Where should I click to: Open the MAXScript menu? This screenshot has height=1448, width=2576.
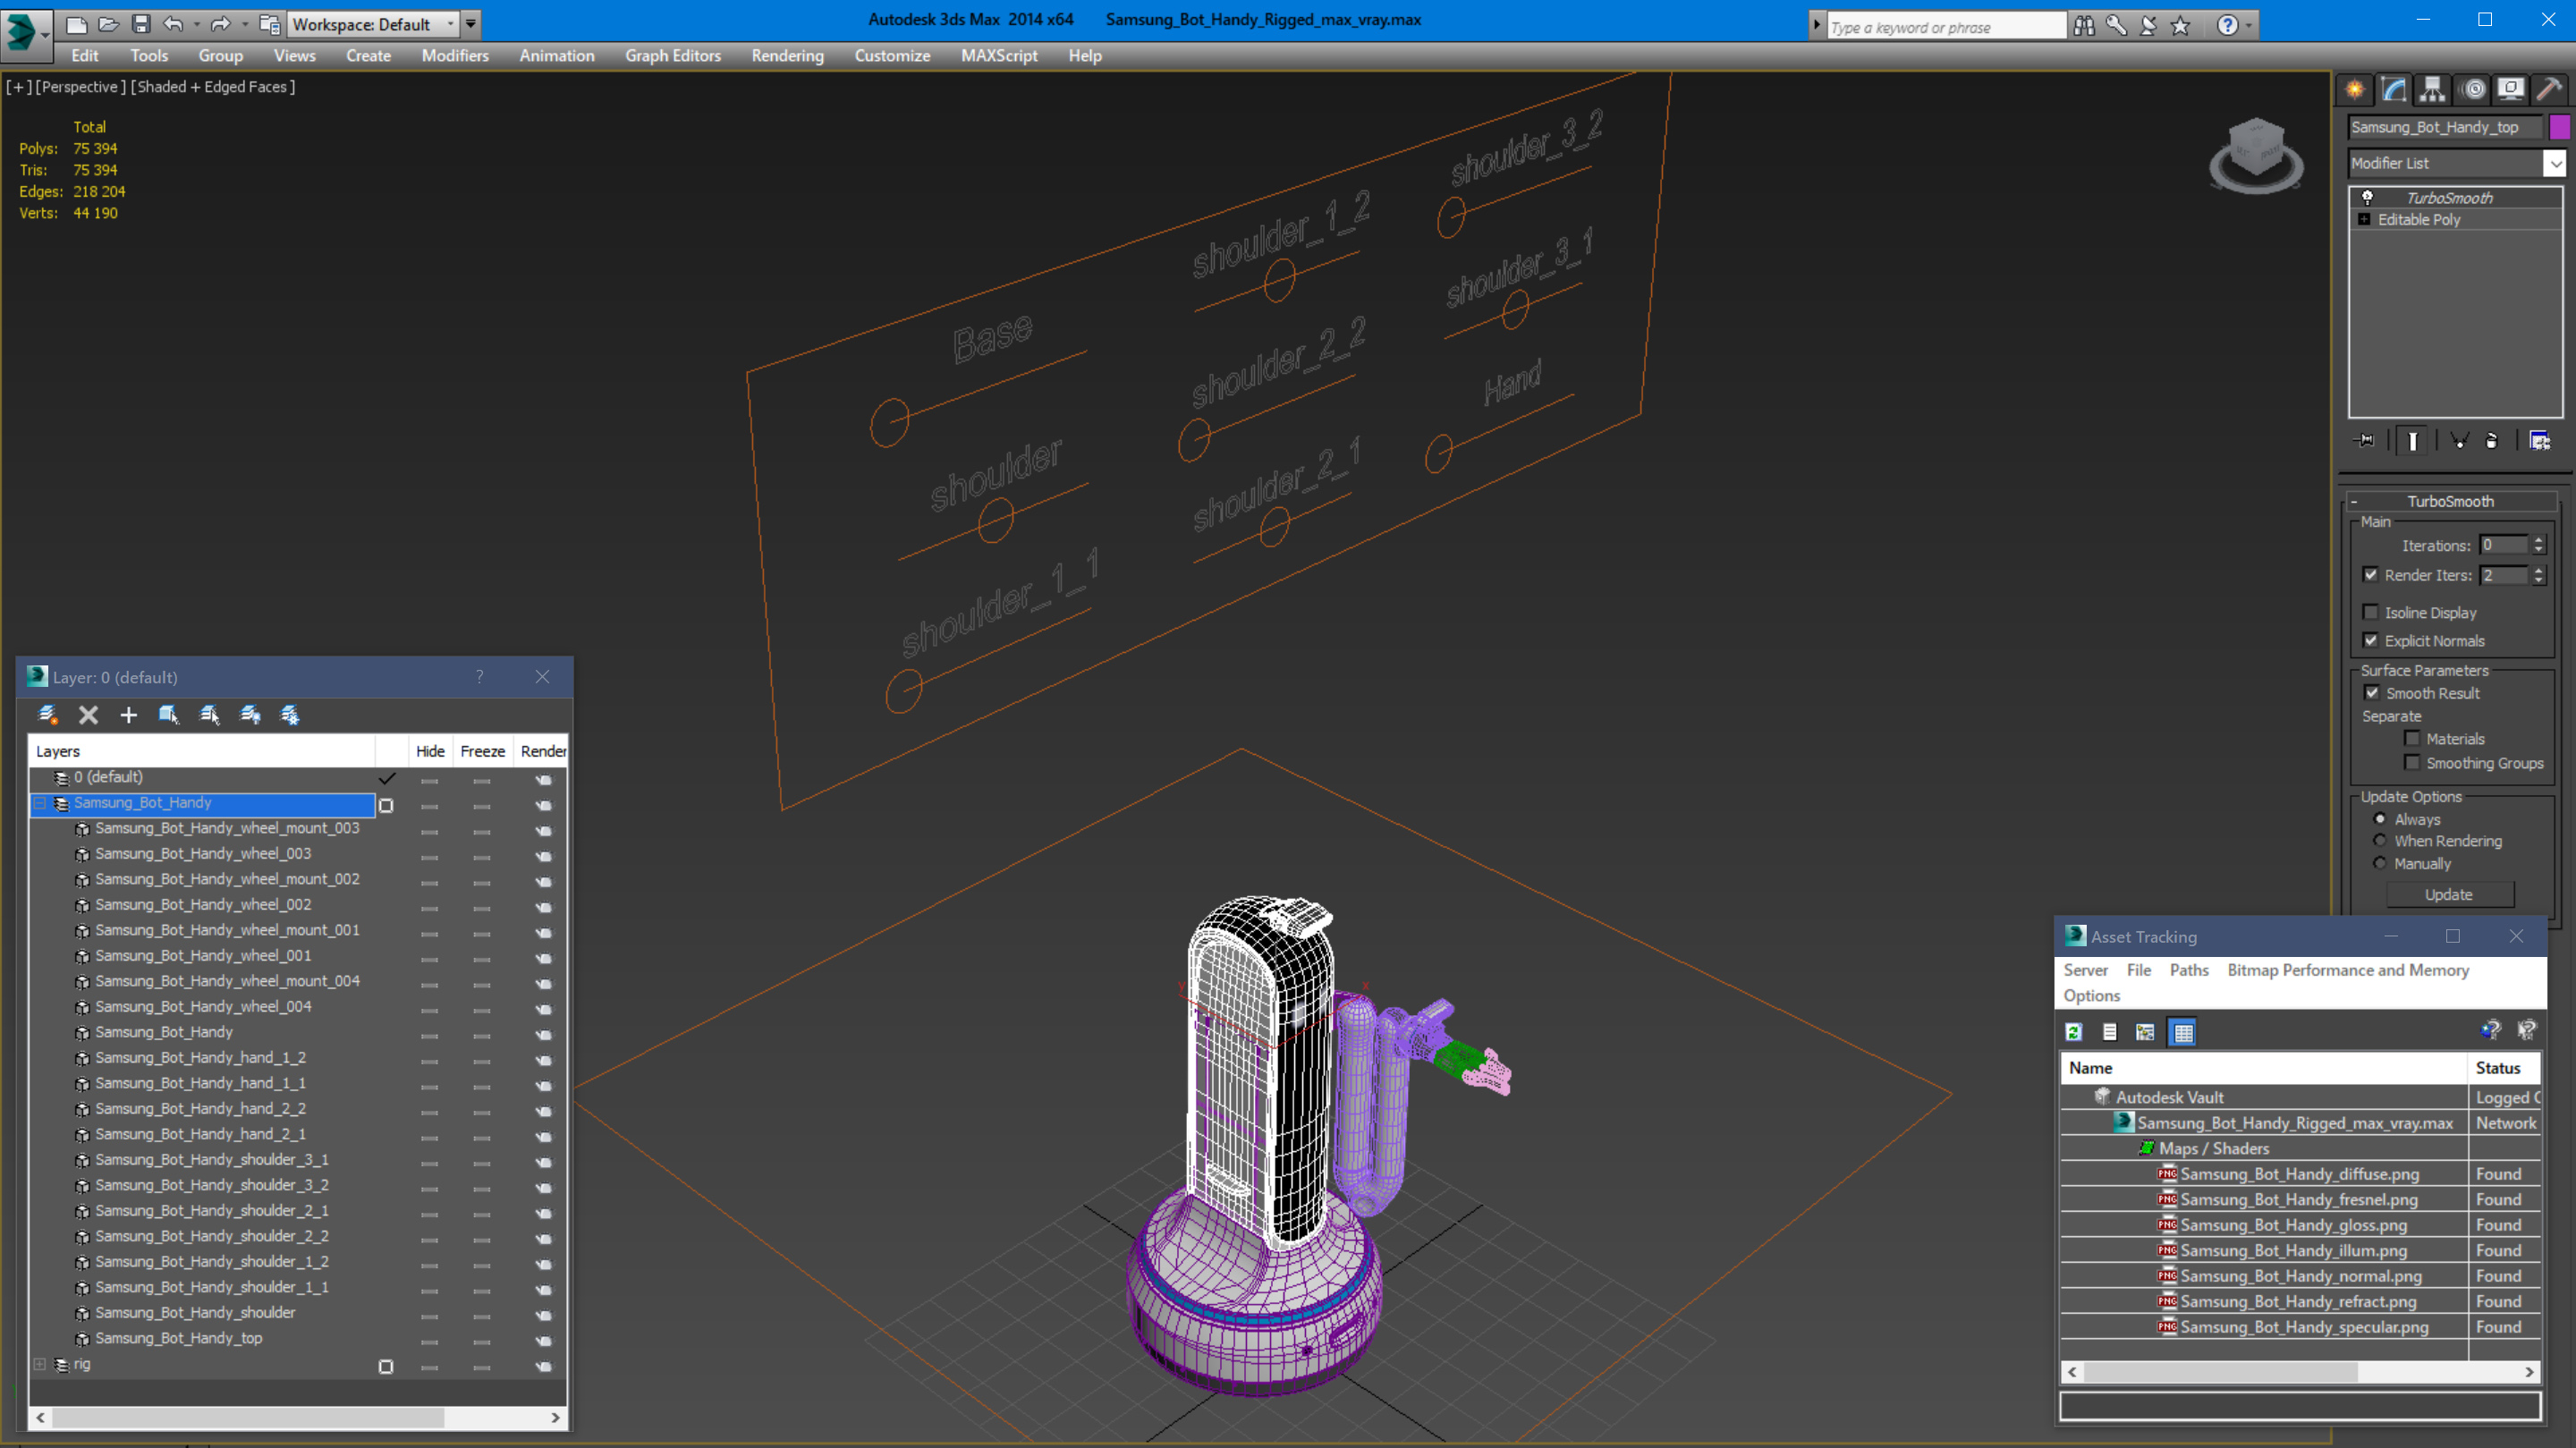pyautogui.click(x=999, y=56)
